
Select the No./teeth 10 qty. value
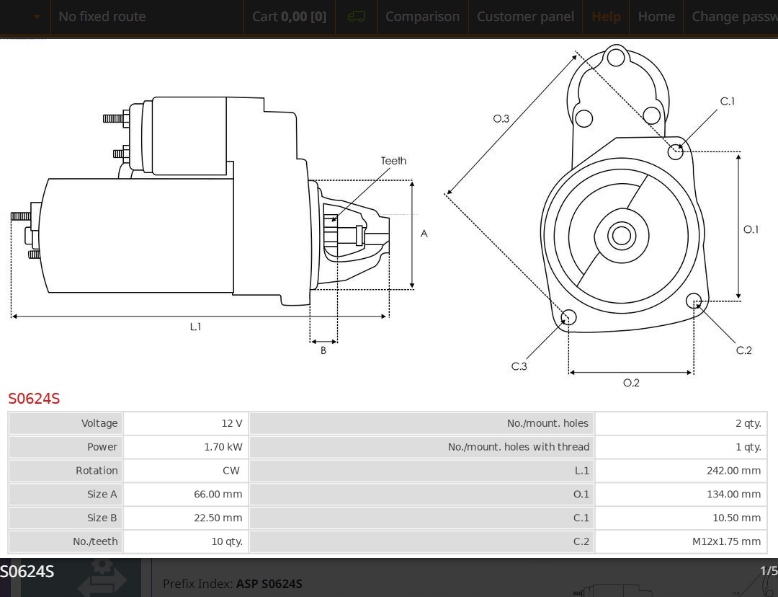coord(186,541)
